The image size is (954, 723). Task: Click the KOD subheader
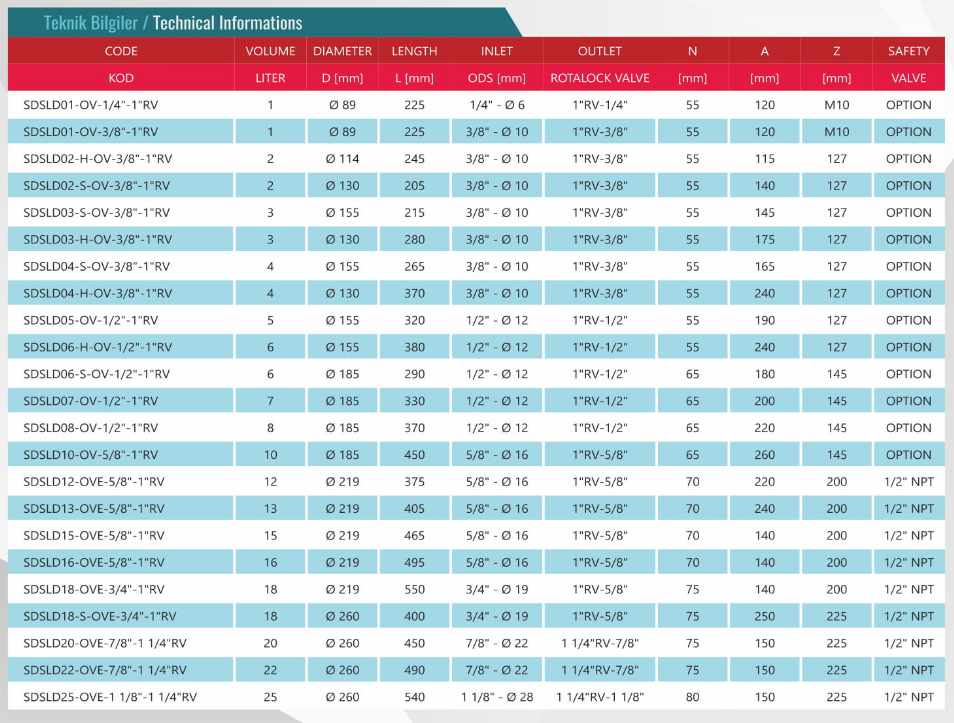pyautogui.click(x=121, y=78)
